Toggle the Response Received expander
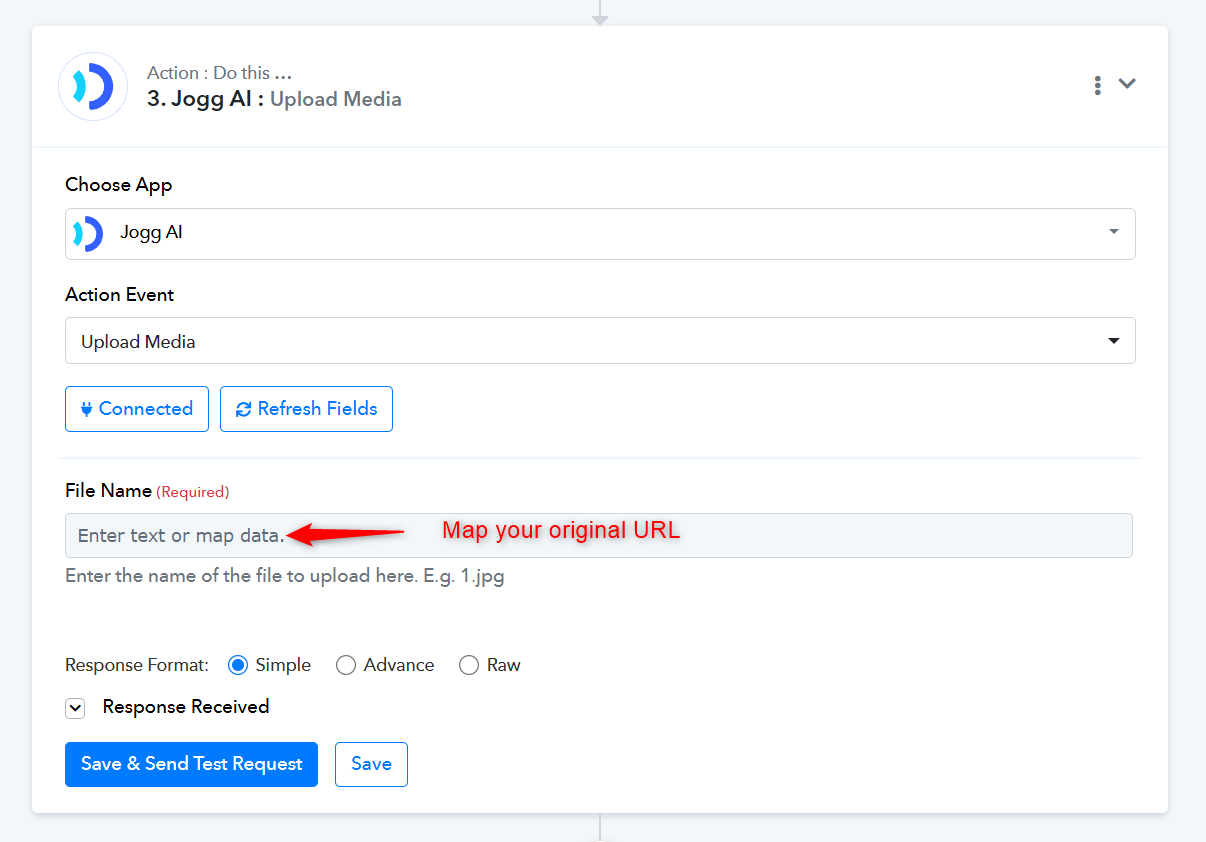Screen dimensions: 1206x842 75,708
